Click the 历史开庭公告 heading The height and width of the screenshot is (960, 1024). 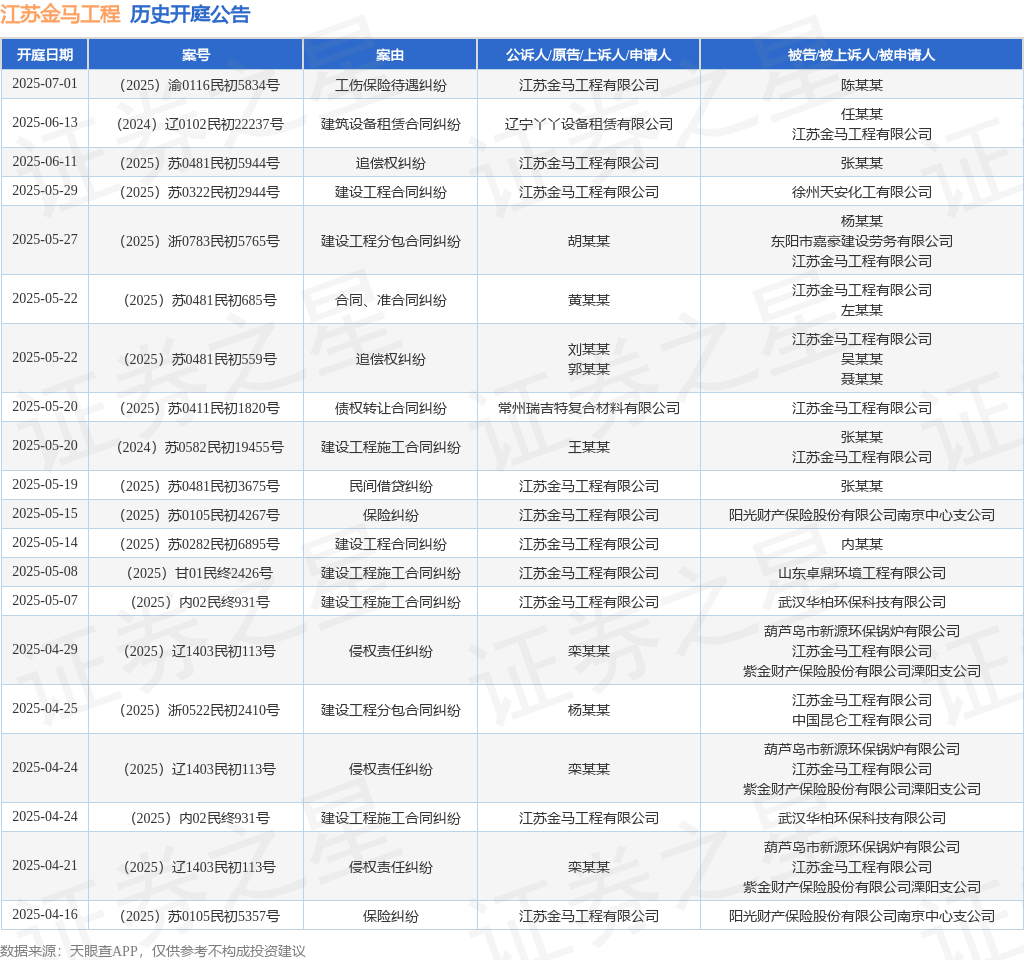pyautogui.click(x=190, y=14)
